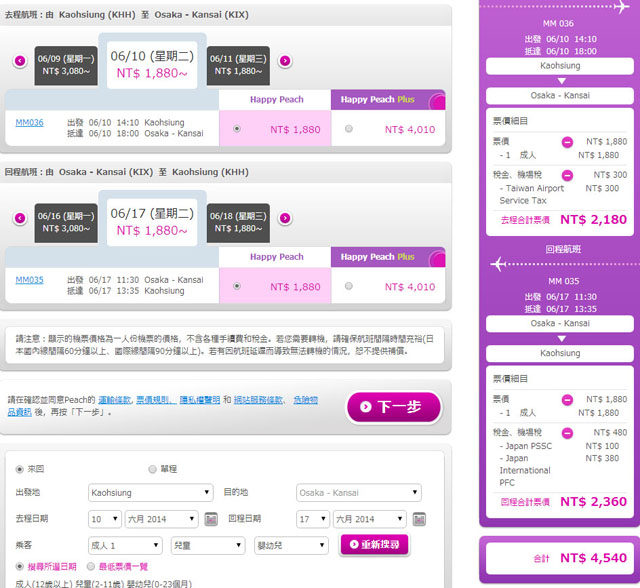Select the 搜尋所選日期 search option
The image size is (640, 588).
tap(19, 566)
